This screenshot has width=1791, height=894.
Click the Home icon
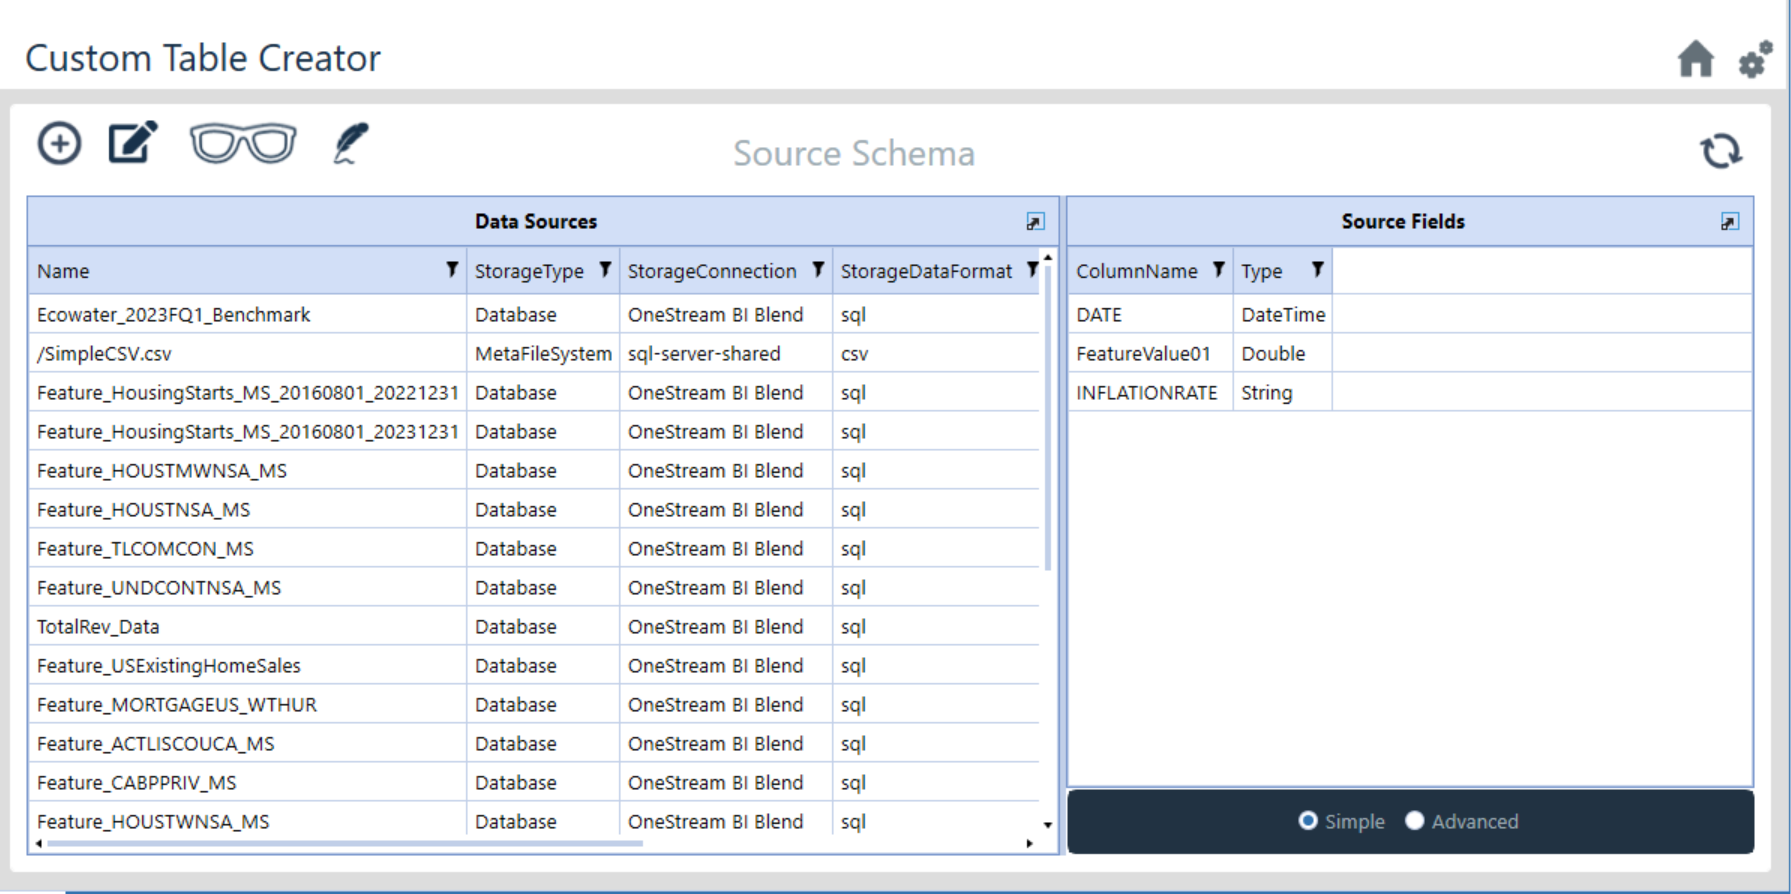coord(1695,59)
